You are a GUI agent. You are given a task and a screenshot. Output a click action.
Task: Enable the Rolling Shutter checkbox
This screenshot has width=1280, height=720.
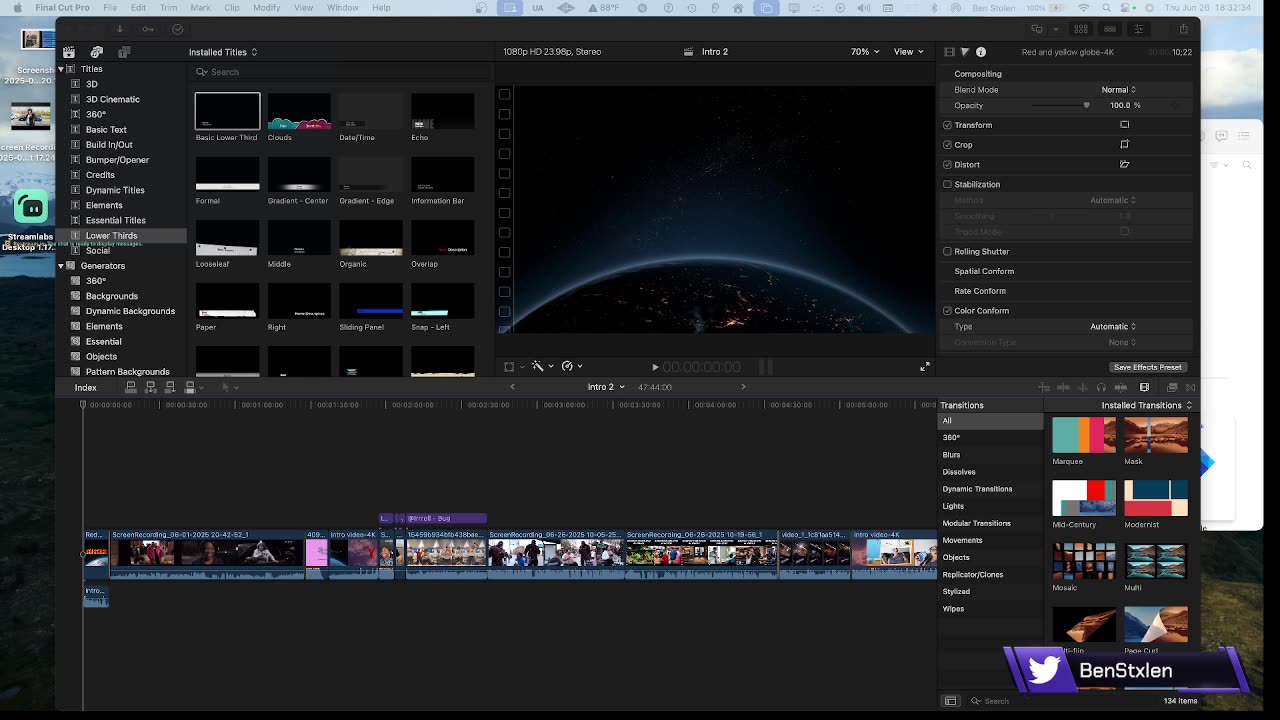click(947, 251)
